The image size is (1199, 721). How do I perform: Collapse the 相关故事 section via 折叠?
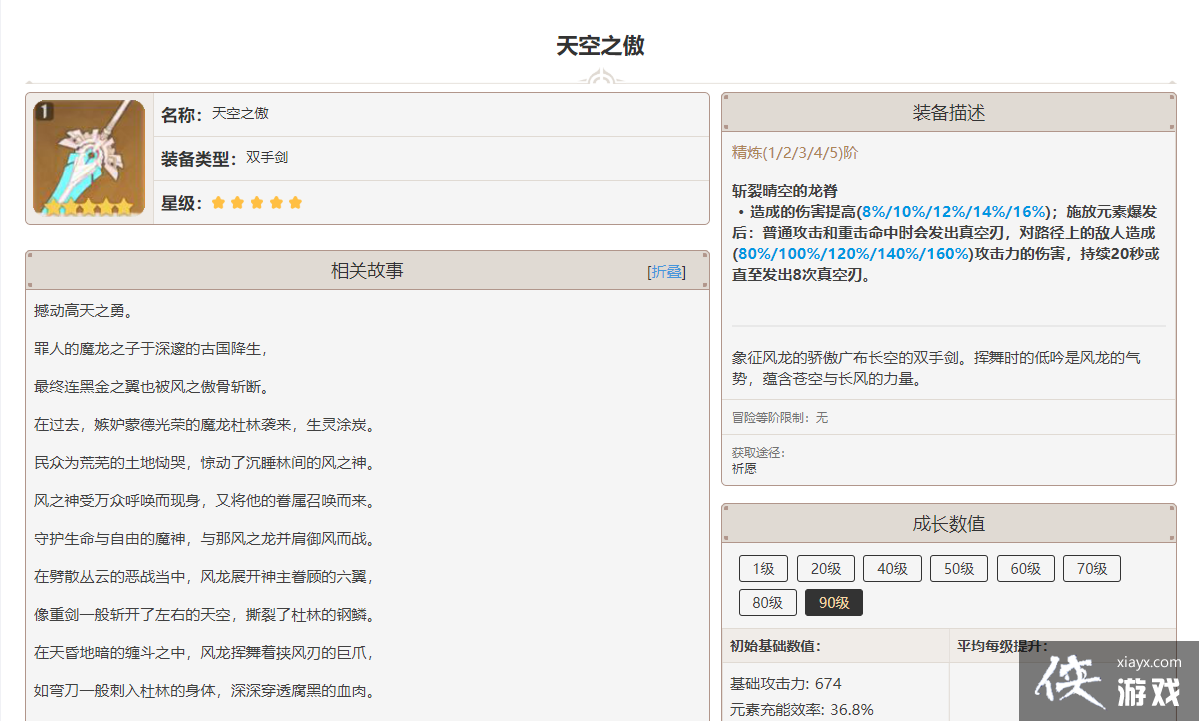click(667, 271)
